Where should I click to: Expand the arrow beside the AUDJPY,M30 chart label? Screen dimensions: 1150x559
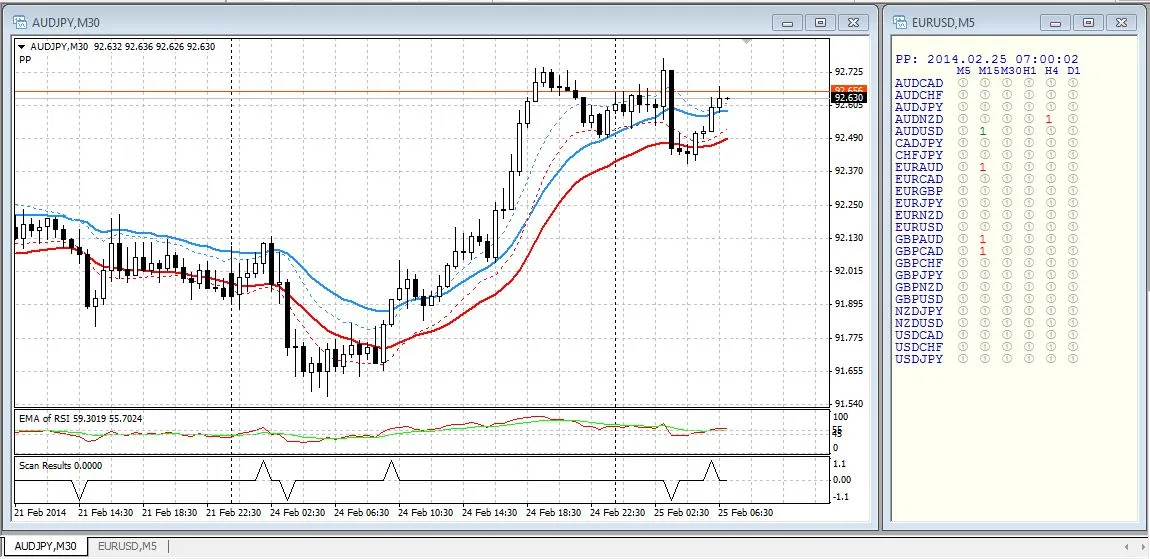pyautogui.click(x=22, y=46)
